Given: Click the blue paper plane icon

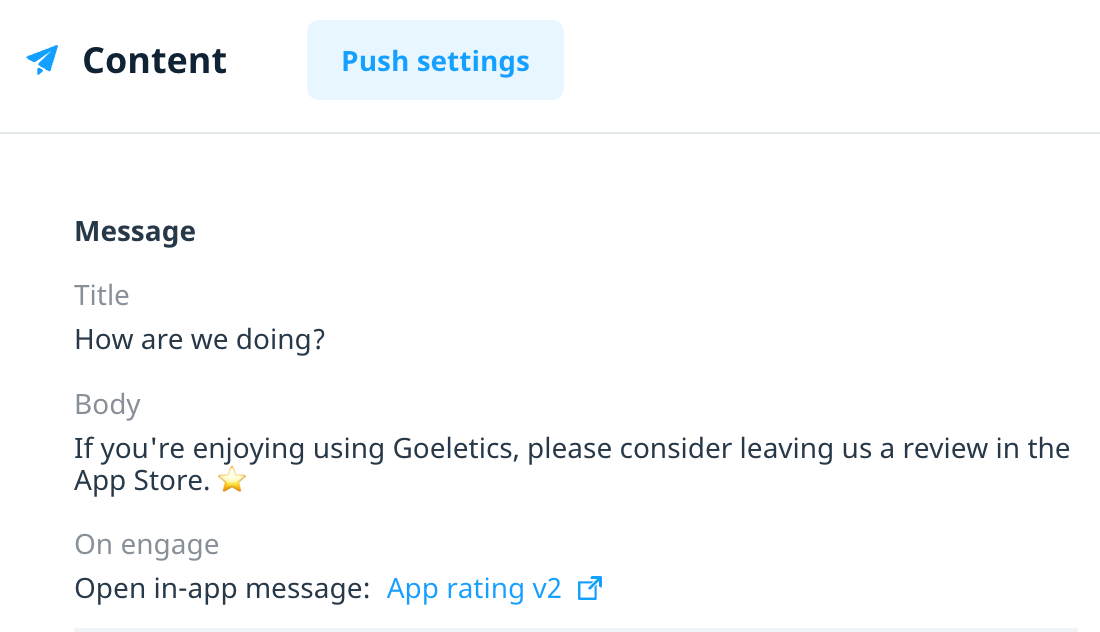Looking at the screenshot, I should pos(42,60).
